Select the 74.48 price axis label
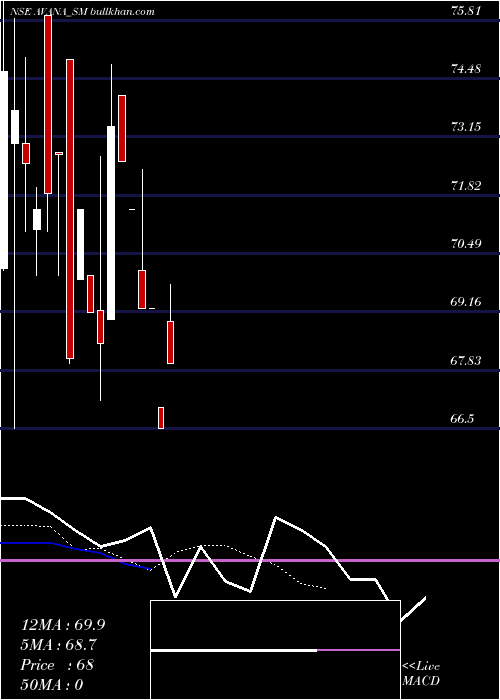This screenshot has width=500, height=700. click(466, 69)
